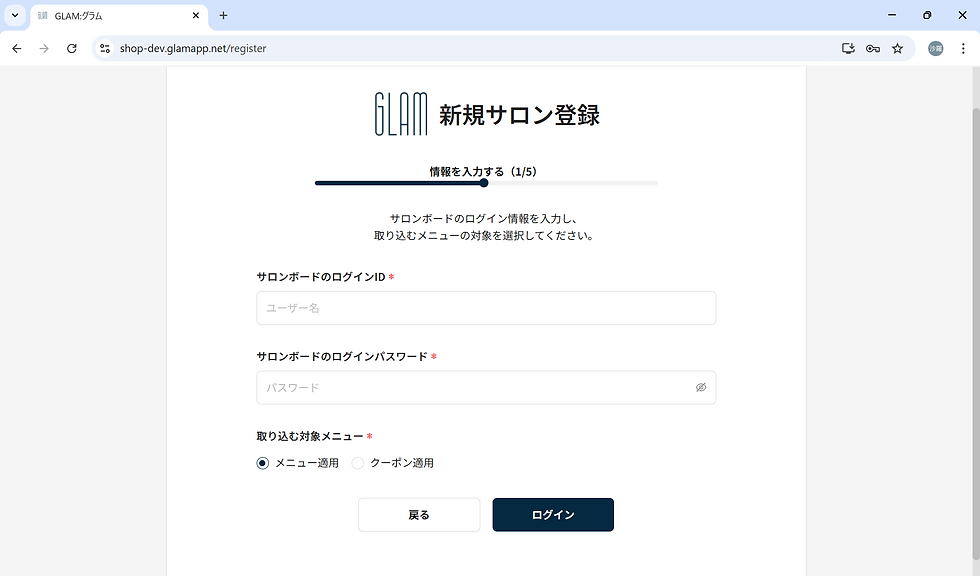The image size is (980, 576).
Task: Select the メニュー適用 radio button
Action: point(262,463)
